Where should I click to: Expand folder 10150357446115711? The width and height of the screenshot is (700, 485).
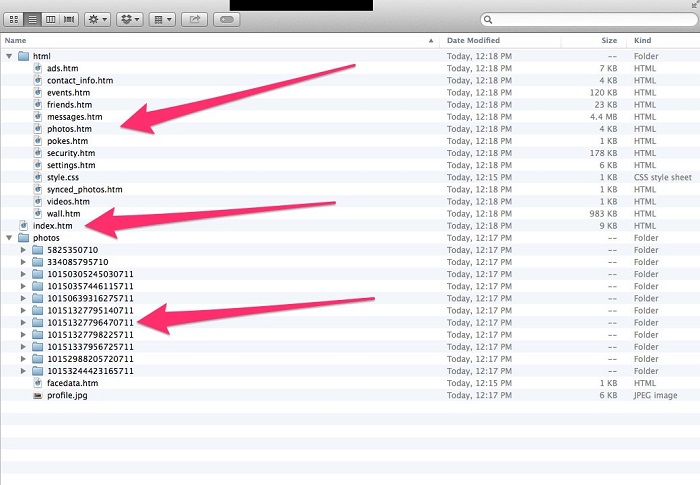point(23,286)
